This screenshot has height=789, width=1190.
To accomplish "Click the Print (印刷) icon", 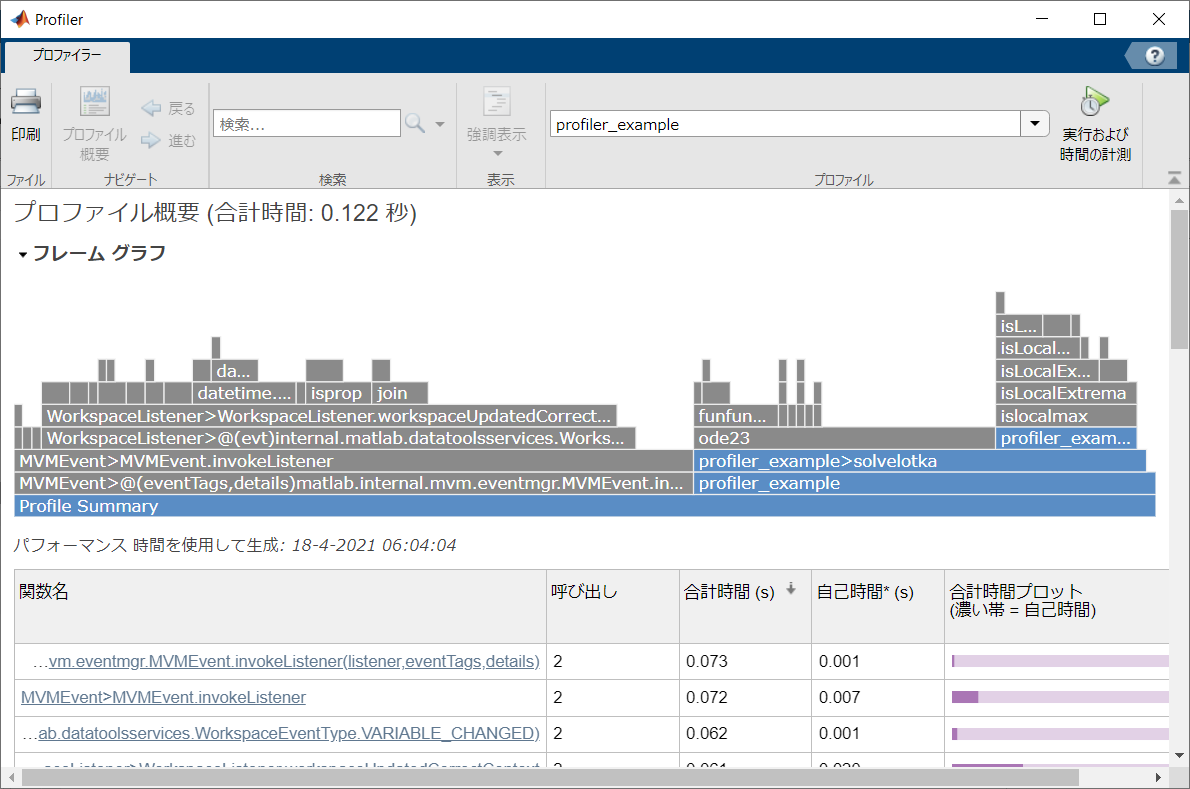I will coord(26,103).
